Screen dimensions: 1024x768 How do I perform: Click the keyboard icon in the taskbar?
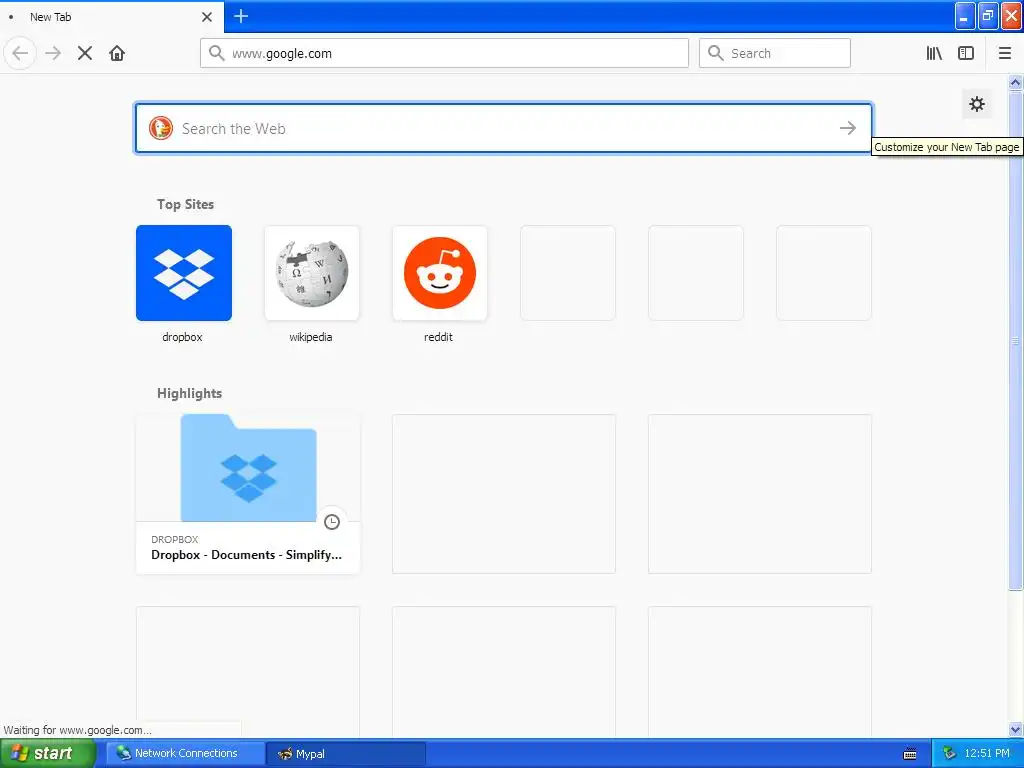click(910, 754)
